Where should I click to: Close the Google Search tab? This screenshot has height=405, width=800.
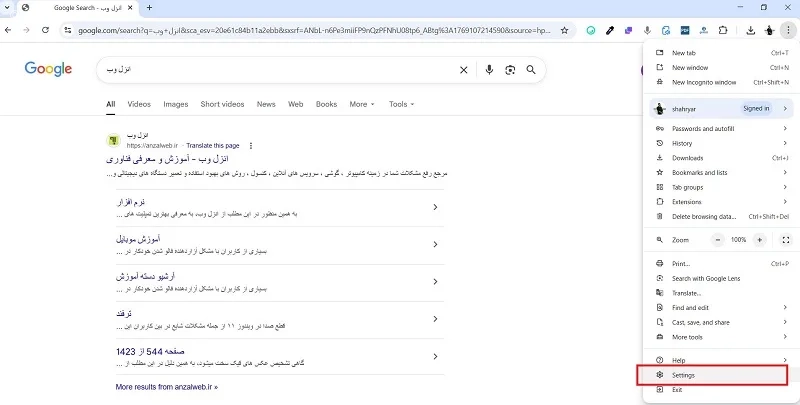pyautogui.click(x=130, y=8)
